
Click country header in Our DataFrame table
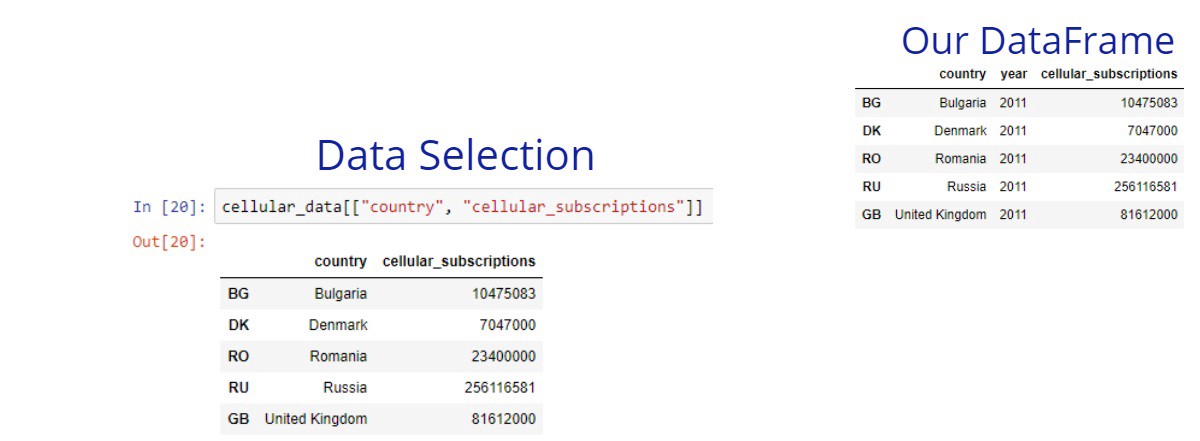point(962,74)
